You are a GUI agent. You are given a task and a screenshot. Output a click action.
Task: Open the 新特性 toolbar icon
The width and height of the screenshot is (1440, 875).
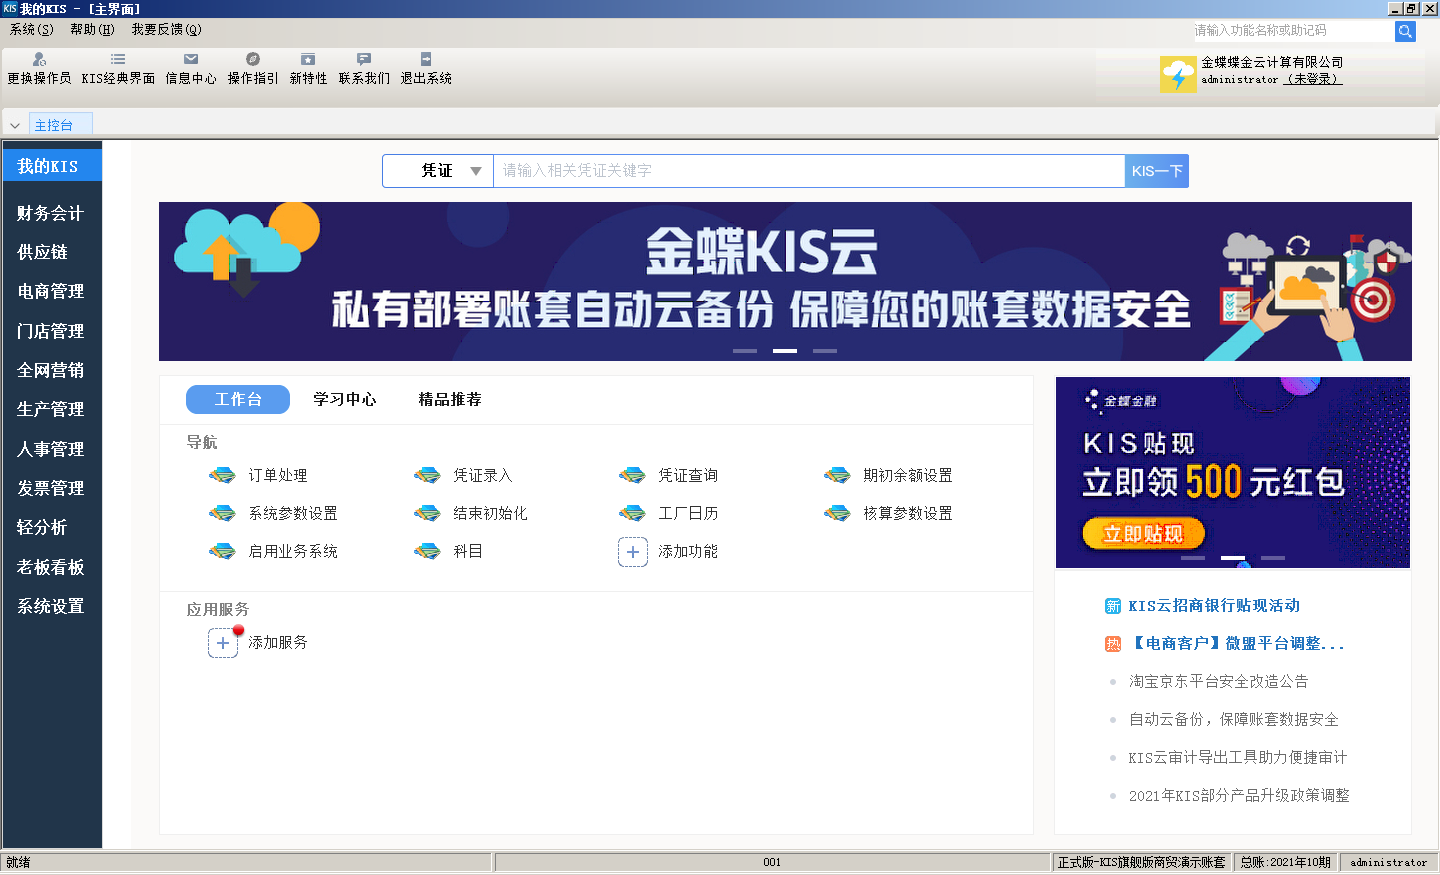coord(308,59)
